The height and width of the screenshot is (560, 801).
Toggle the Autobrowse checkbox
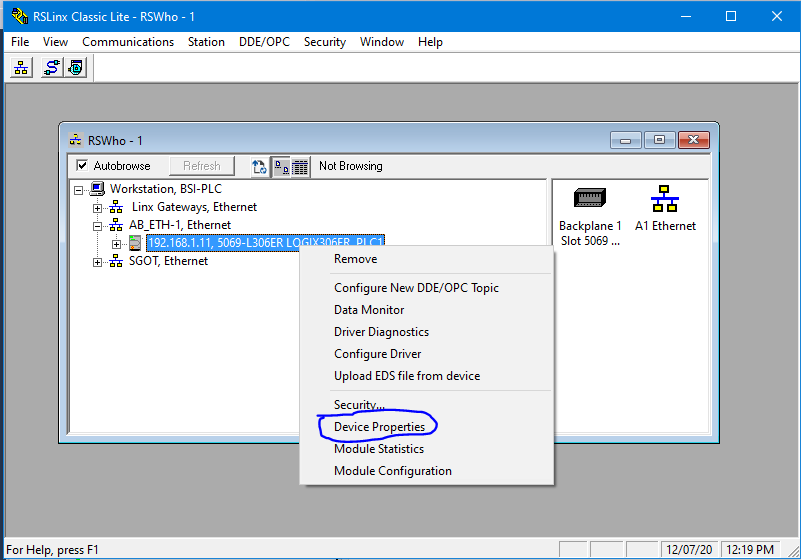point(82,166)
